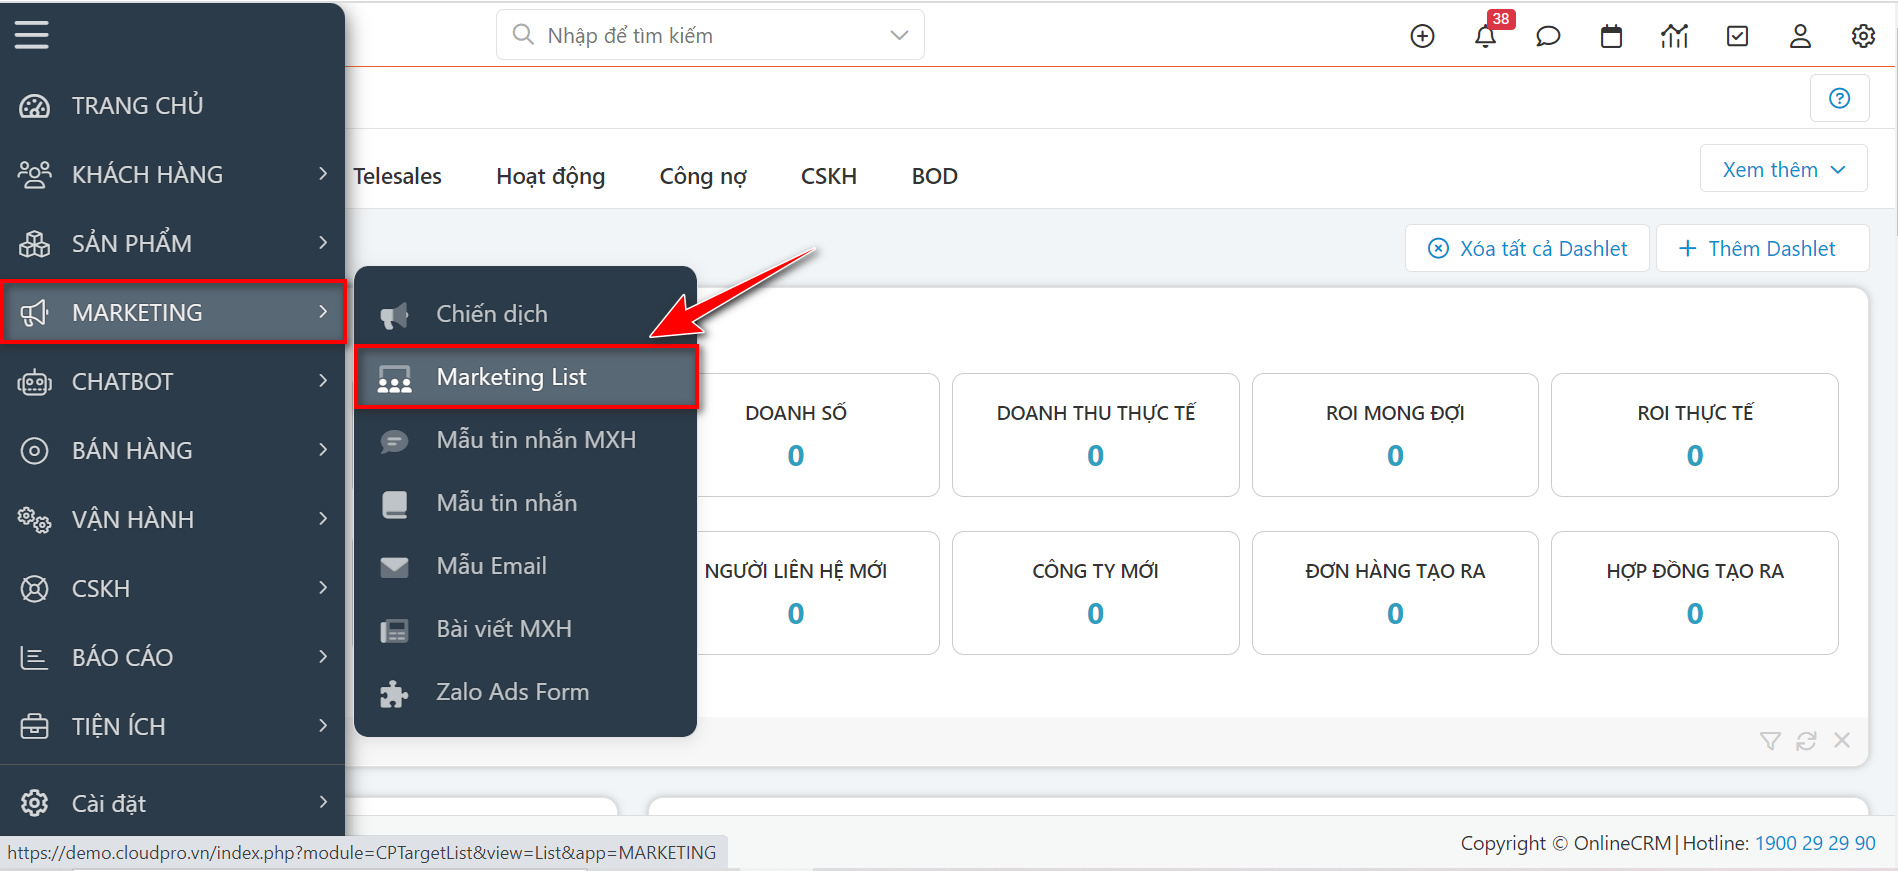Expand VẬN HÀNH submenu chevron
This screenshot has width=1898, height=871.
[x=323, y=519]
